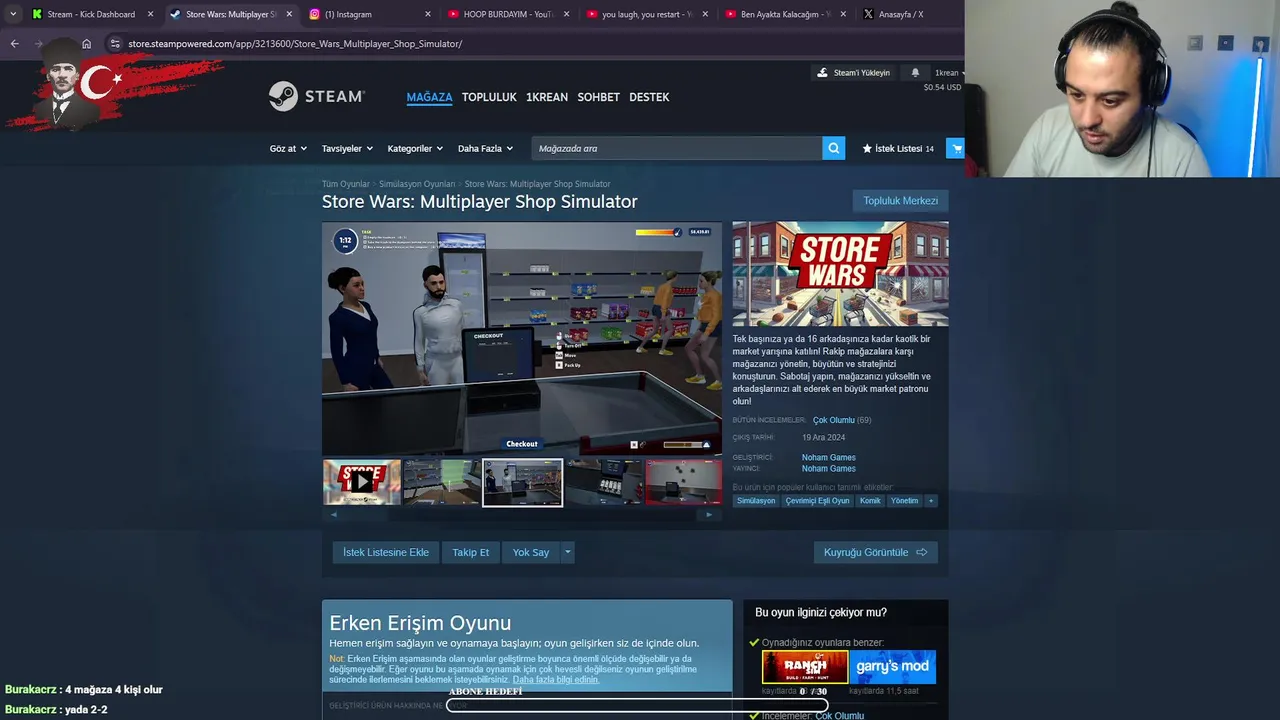Click the address bar URL

295,44
